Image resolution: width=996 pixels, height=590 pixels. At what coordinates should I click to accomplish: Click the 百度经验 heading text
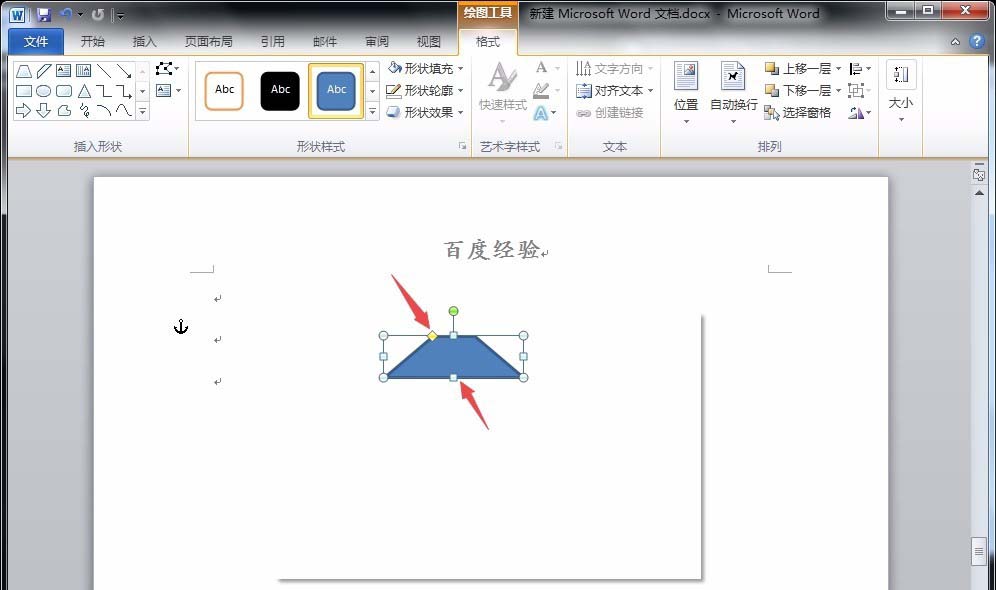492,250
